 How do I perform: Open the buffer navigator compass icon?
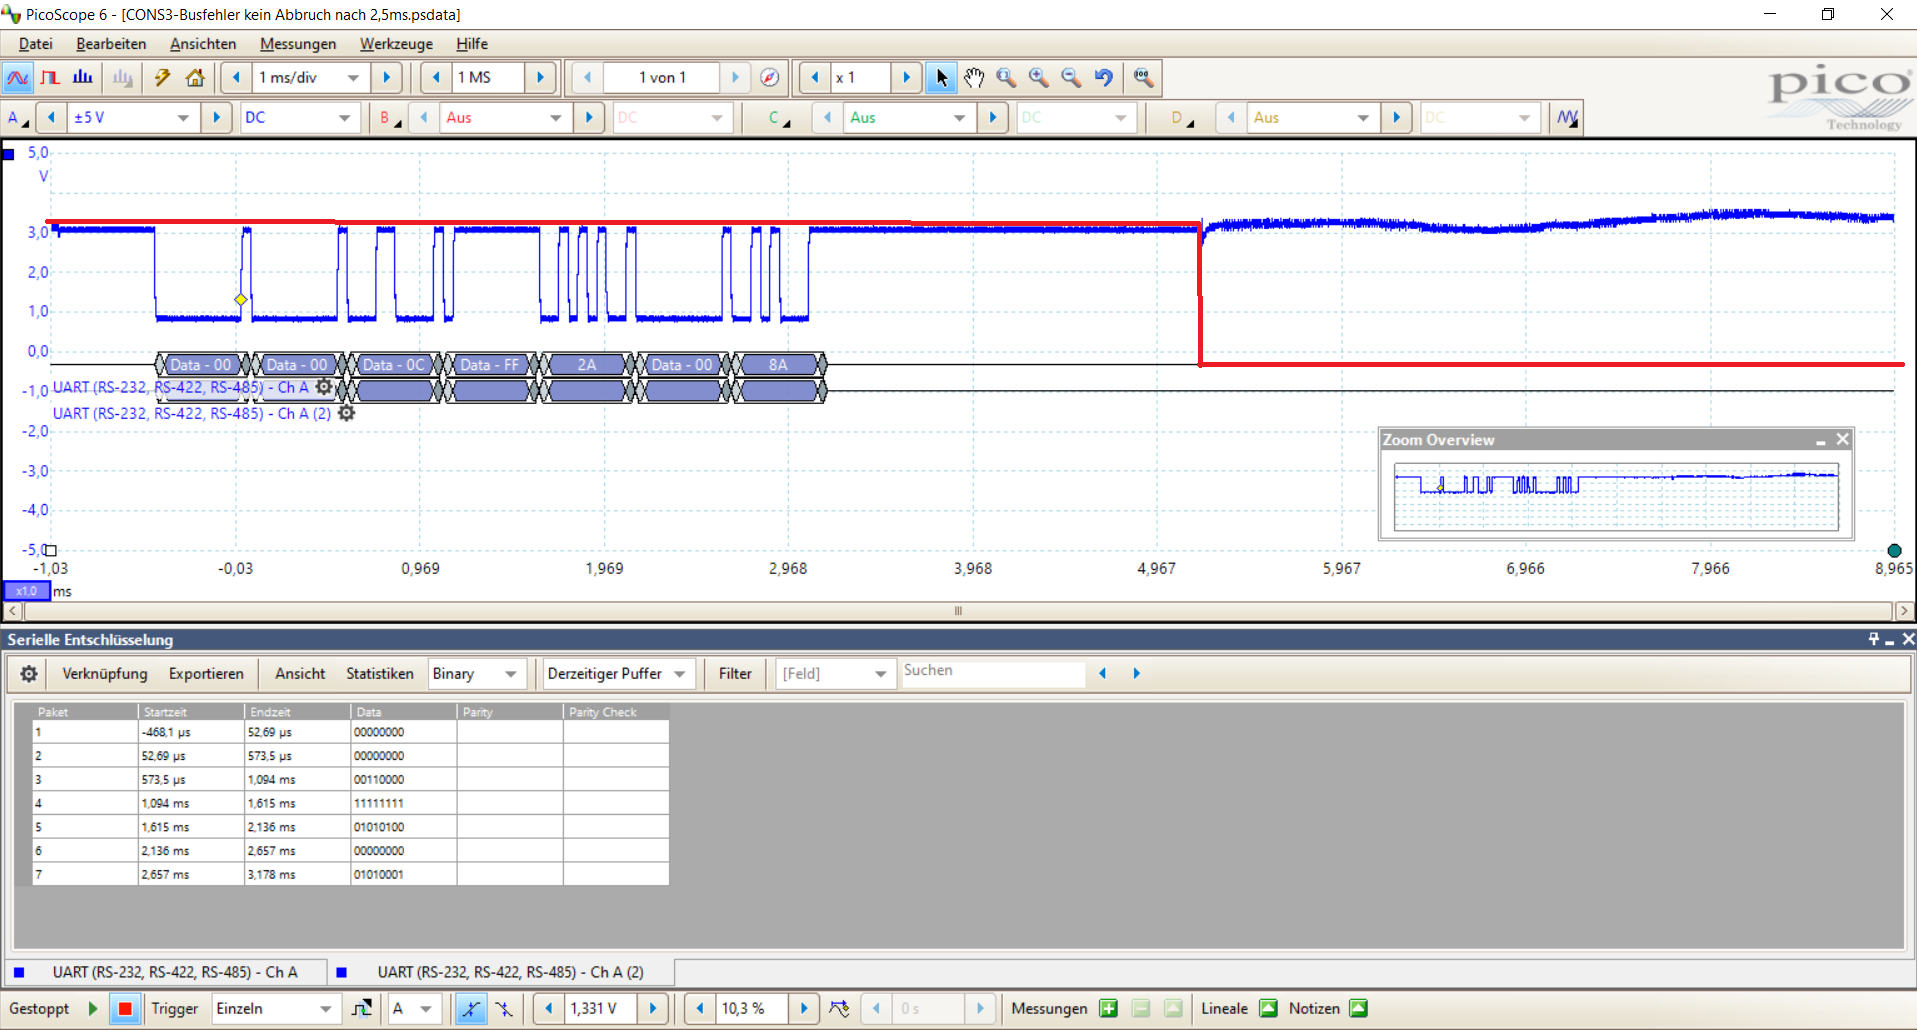coord(769,77)
